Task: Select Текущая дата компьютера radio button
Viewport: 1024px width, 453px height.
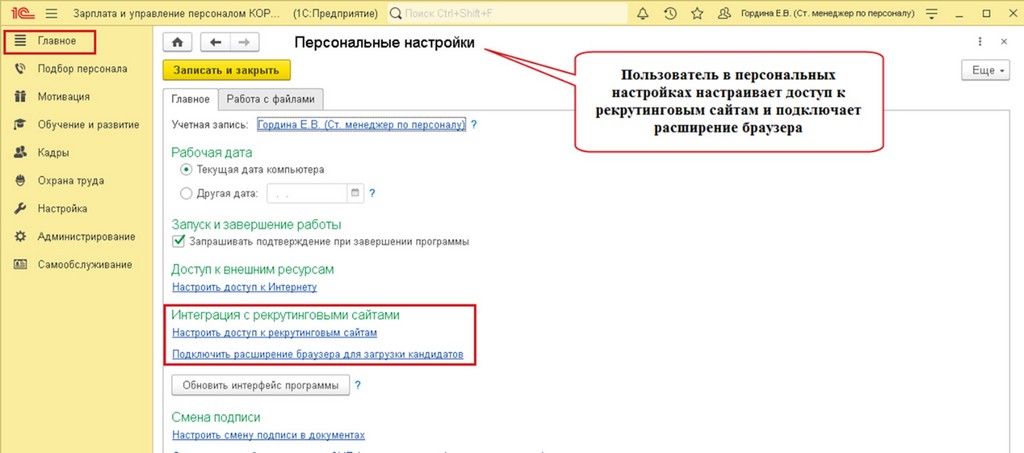Action: point(185,169)
